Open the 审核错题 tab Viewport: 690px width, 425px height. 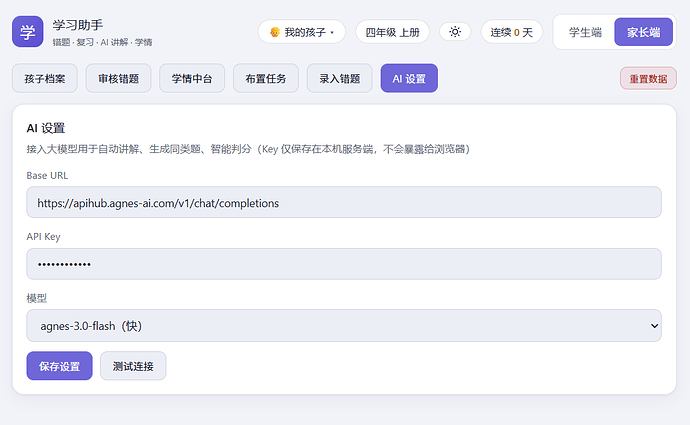118,78
